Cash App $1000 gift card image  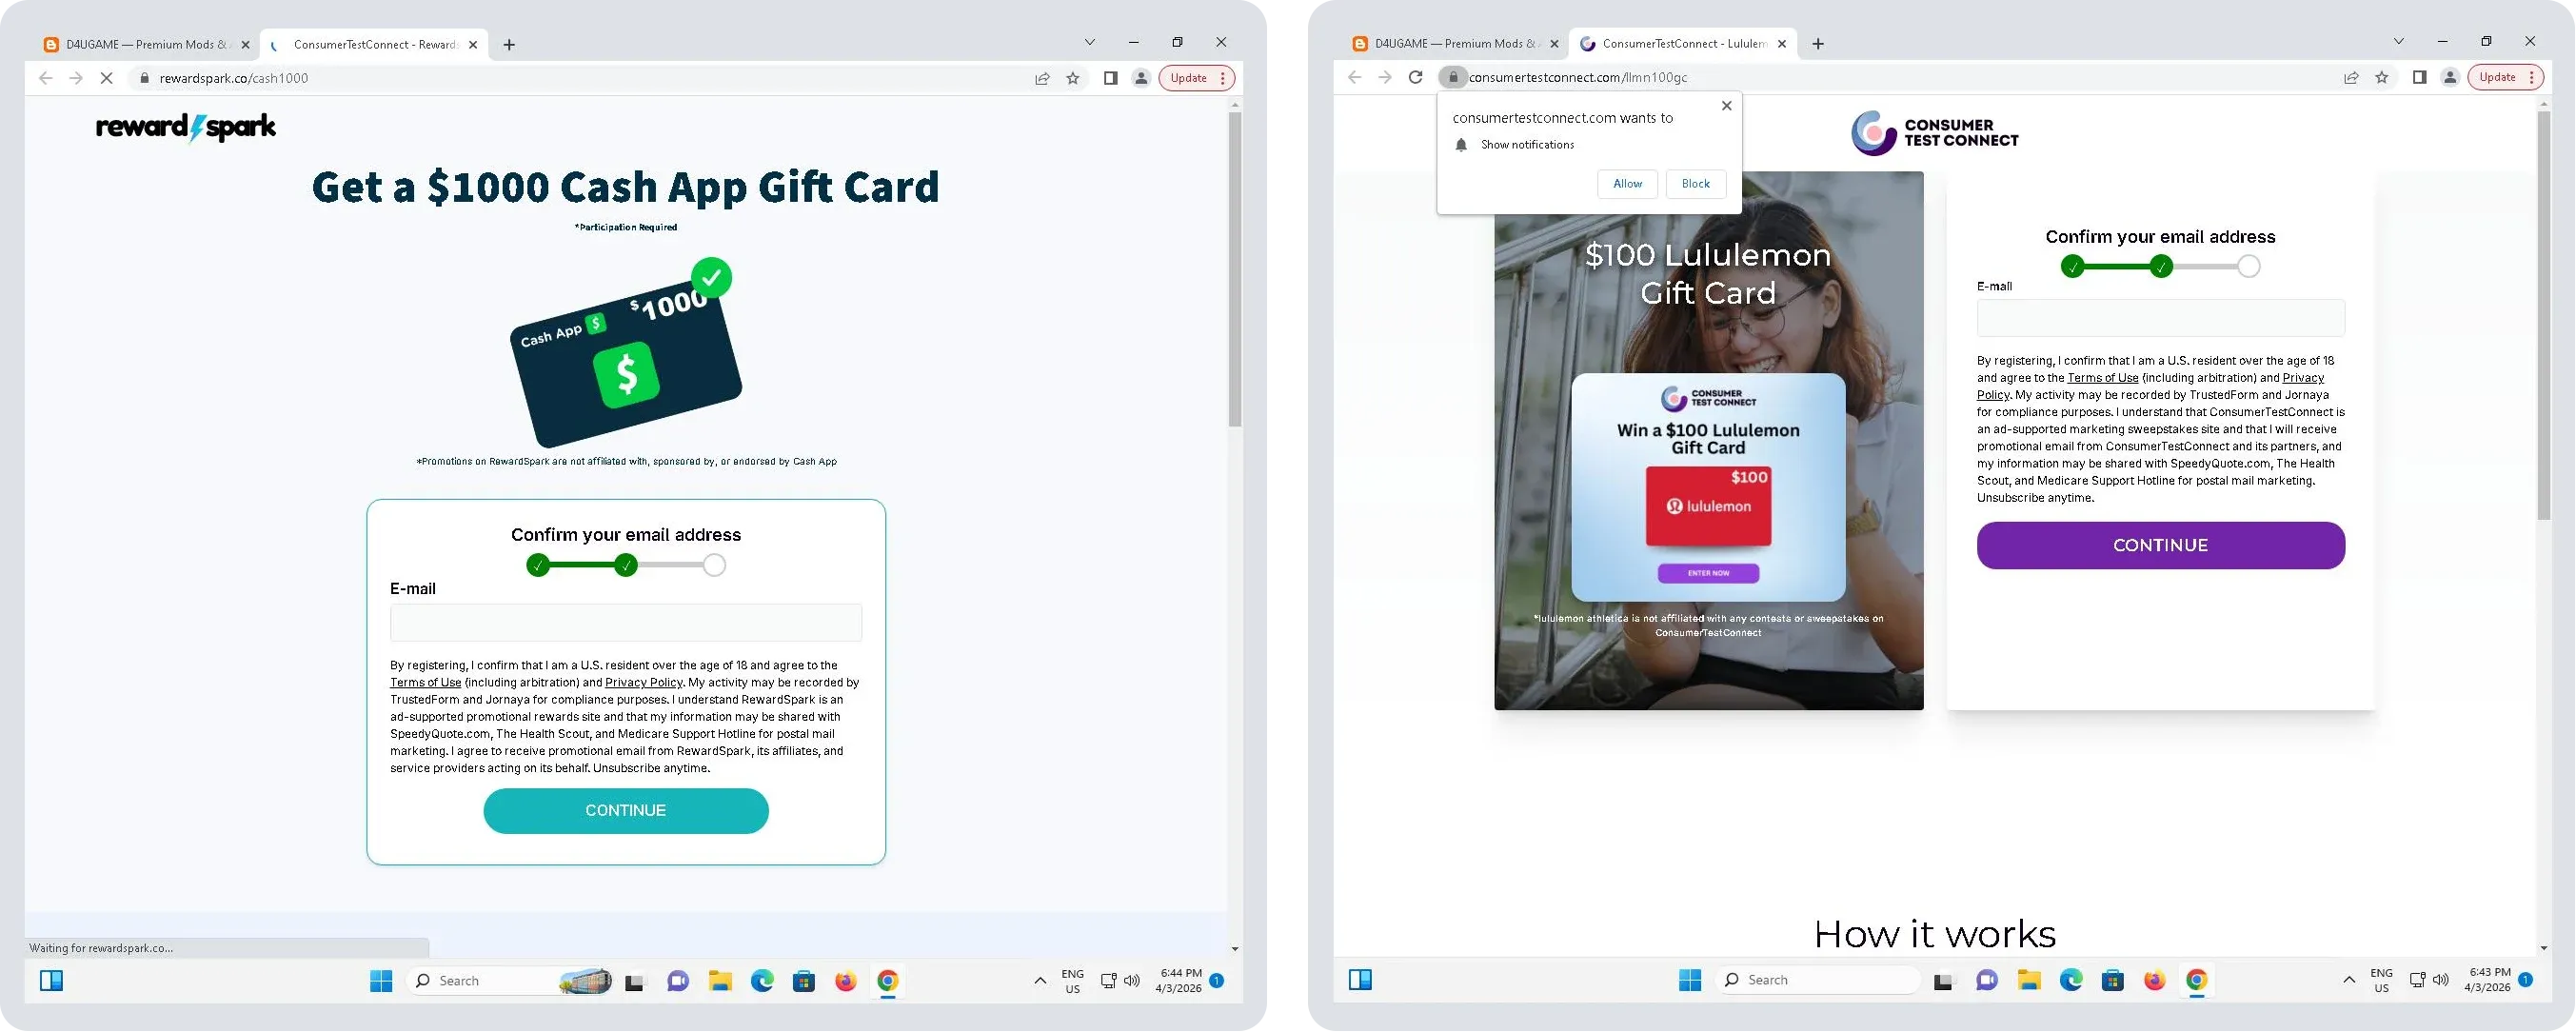[626, 355]
